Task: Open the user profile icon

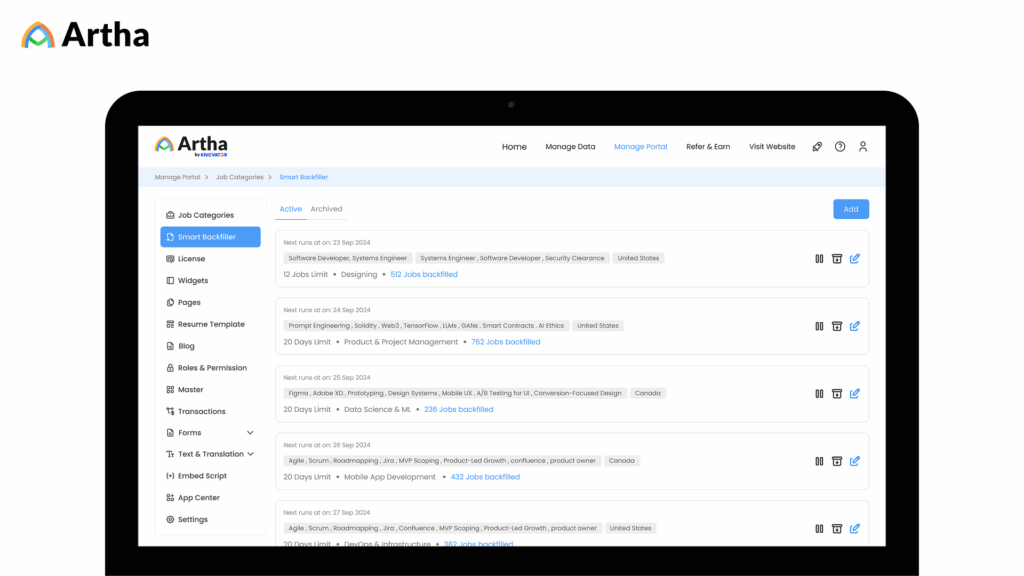Action: (x=863, y=147)
